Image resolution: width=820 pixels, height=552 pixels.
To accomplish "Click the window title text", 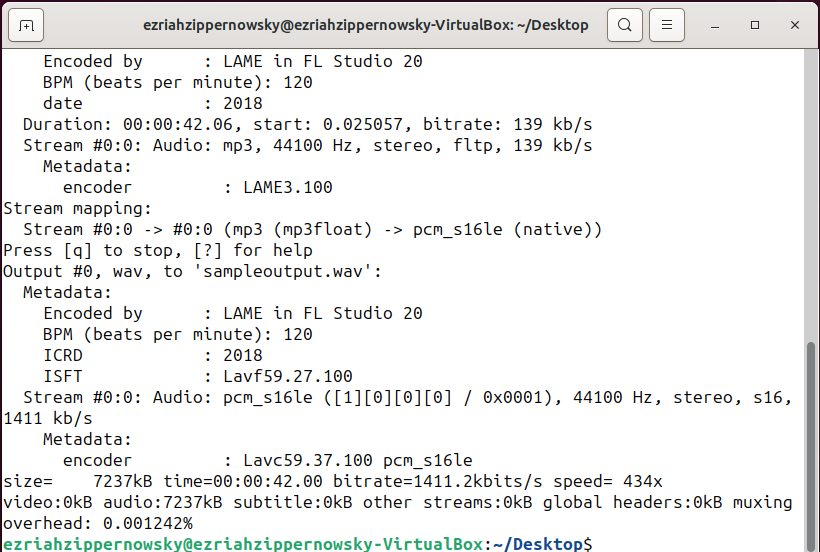I will 366,25.
